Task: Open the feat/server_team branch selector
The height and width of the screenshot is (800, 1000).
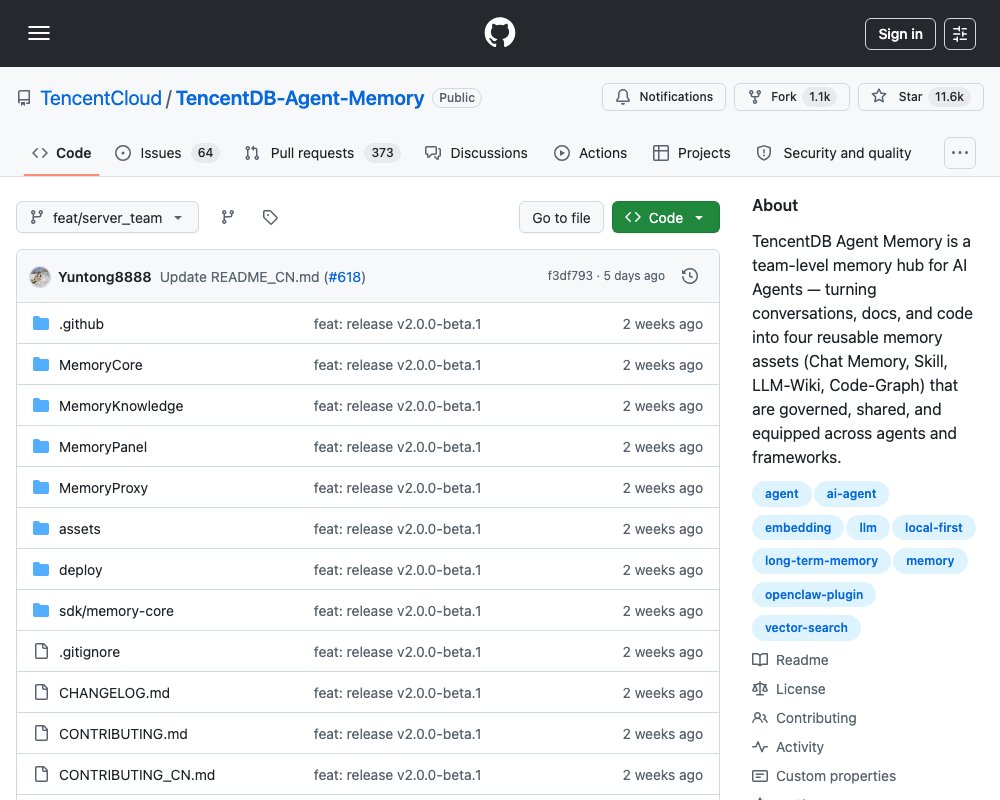Action: [x=107, y=218]
